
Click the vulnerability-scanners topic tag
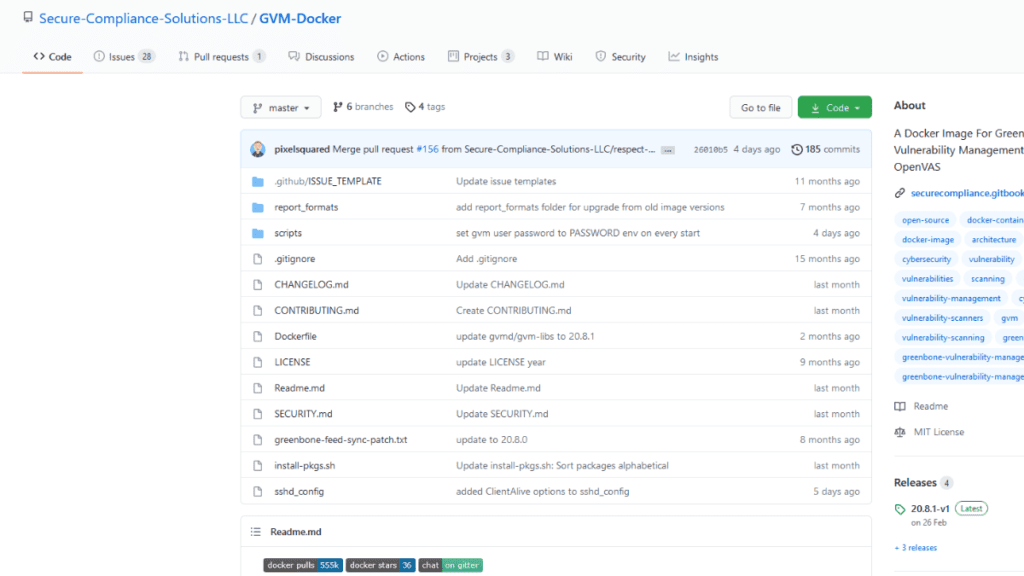(x=942, y=318)
